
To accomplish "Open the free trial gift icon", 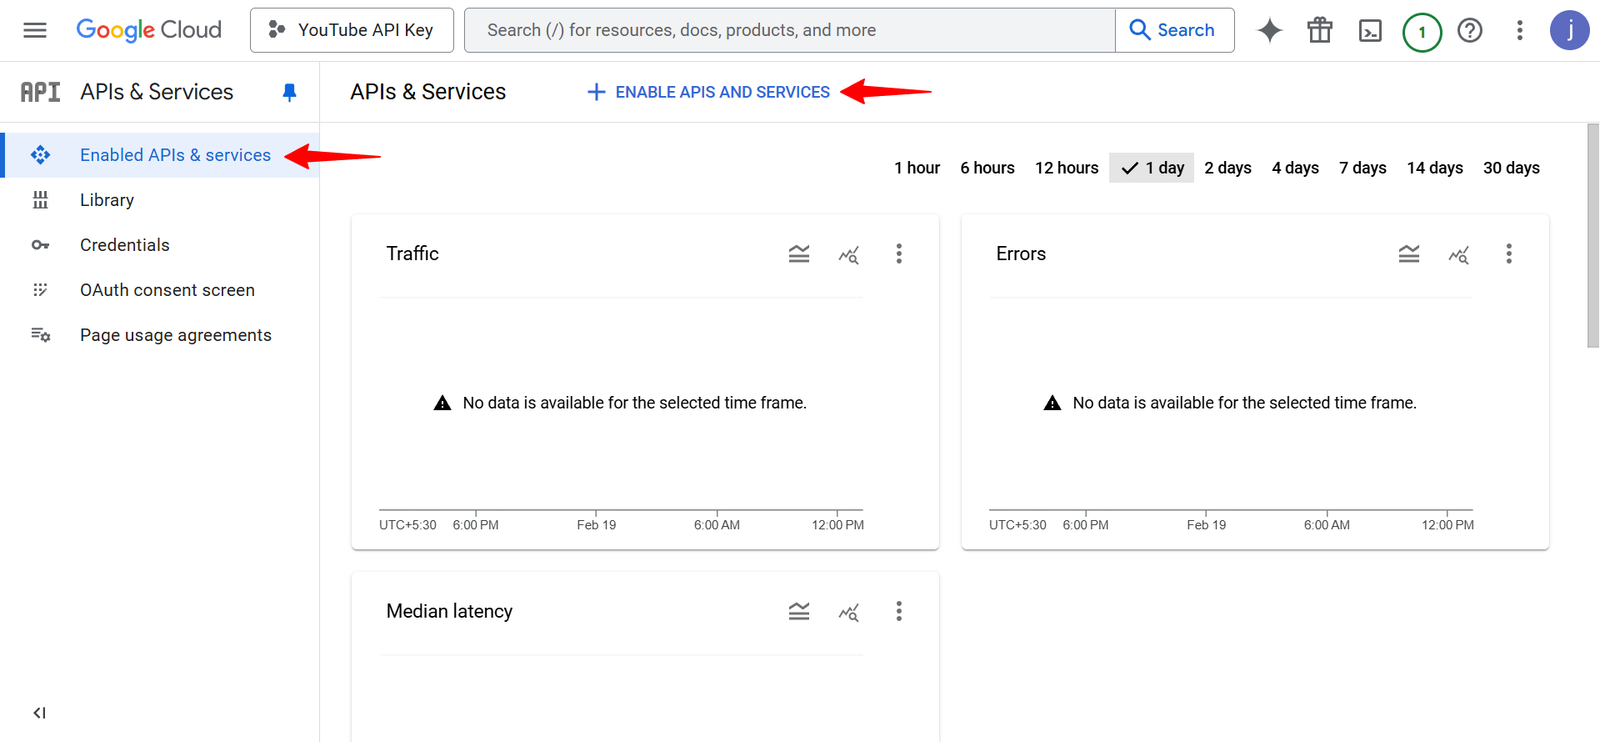I will pos(1319,30).
